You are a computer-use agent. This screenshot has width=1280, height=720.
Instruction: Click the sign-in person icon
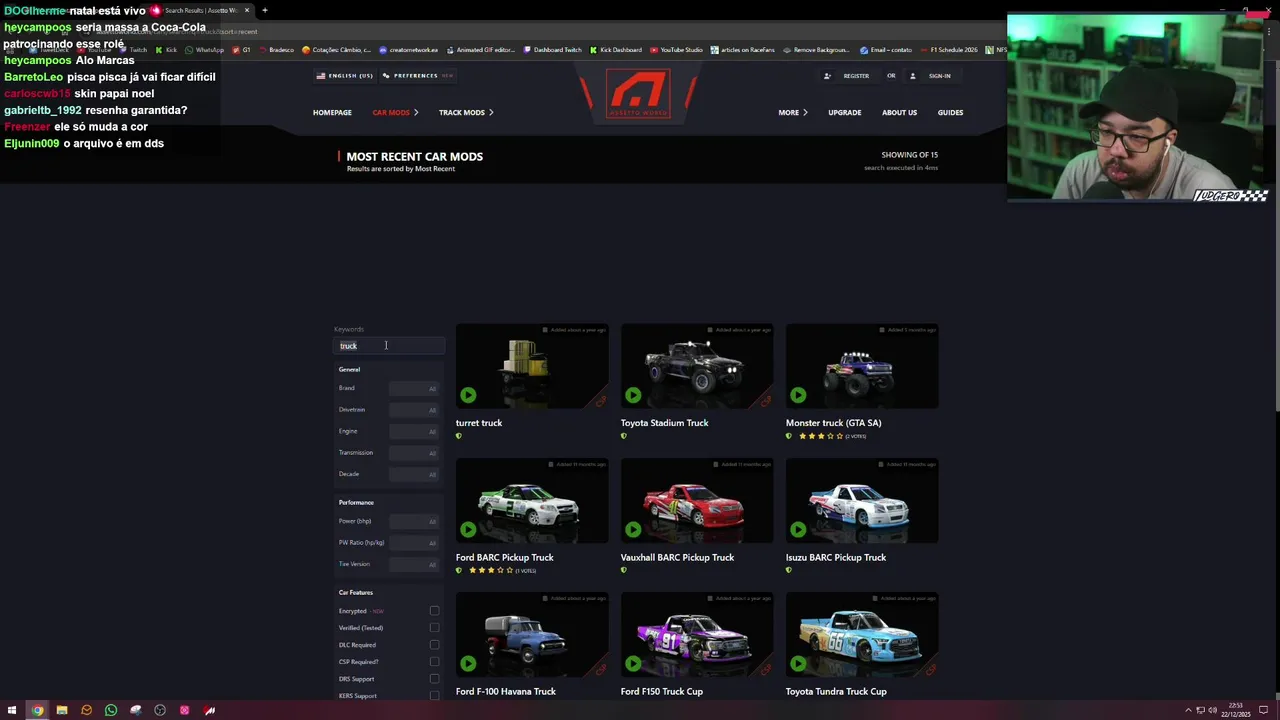pyautogui.click(x=913, y=76)
